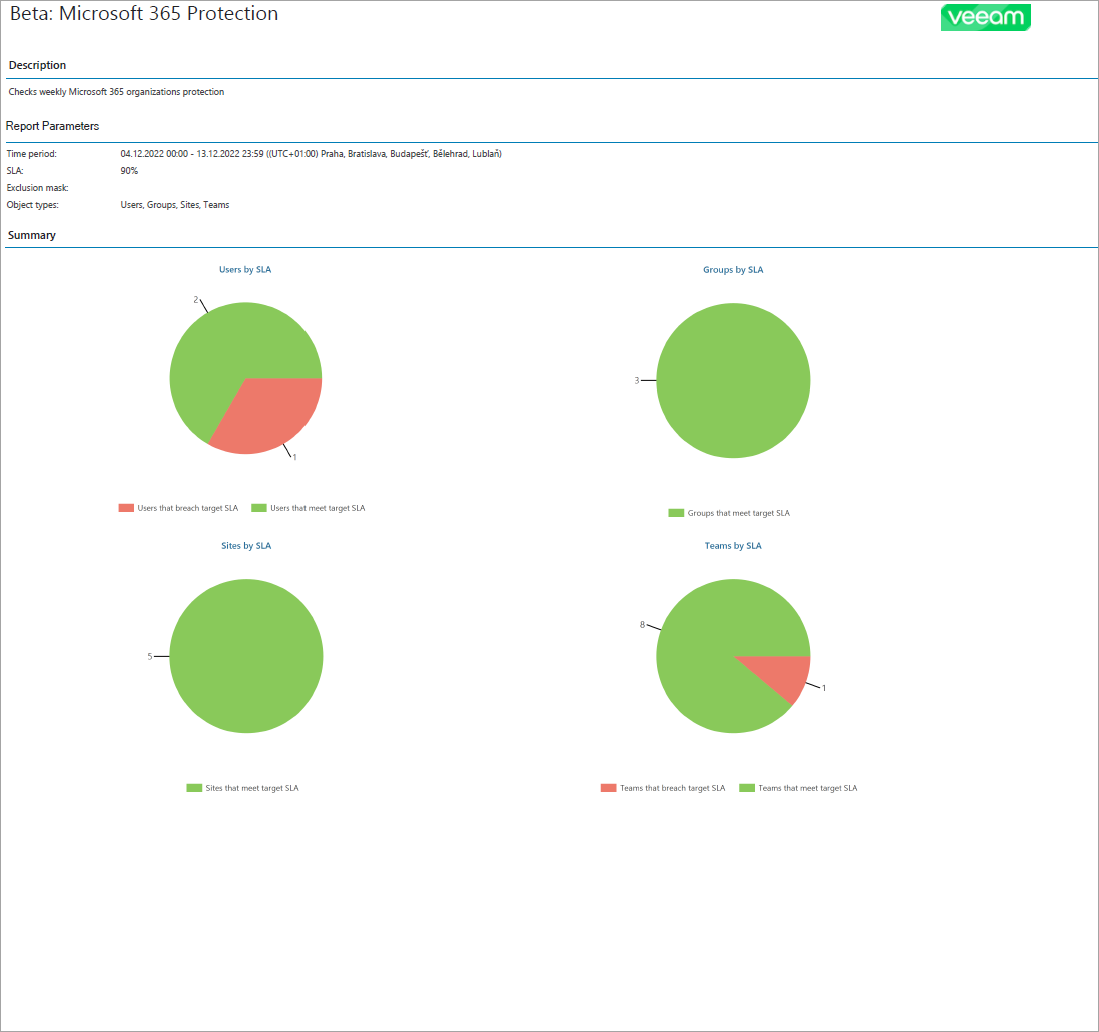Click the data label '5' on Sites chart
Viewport: 1099px width, 1032px height.
pyautogui.click(x=149, y=657)
